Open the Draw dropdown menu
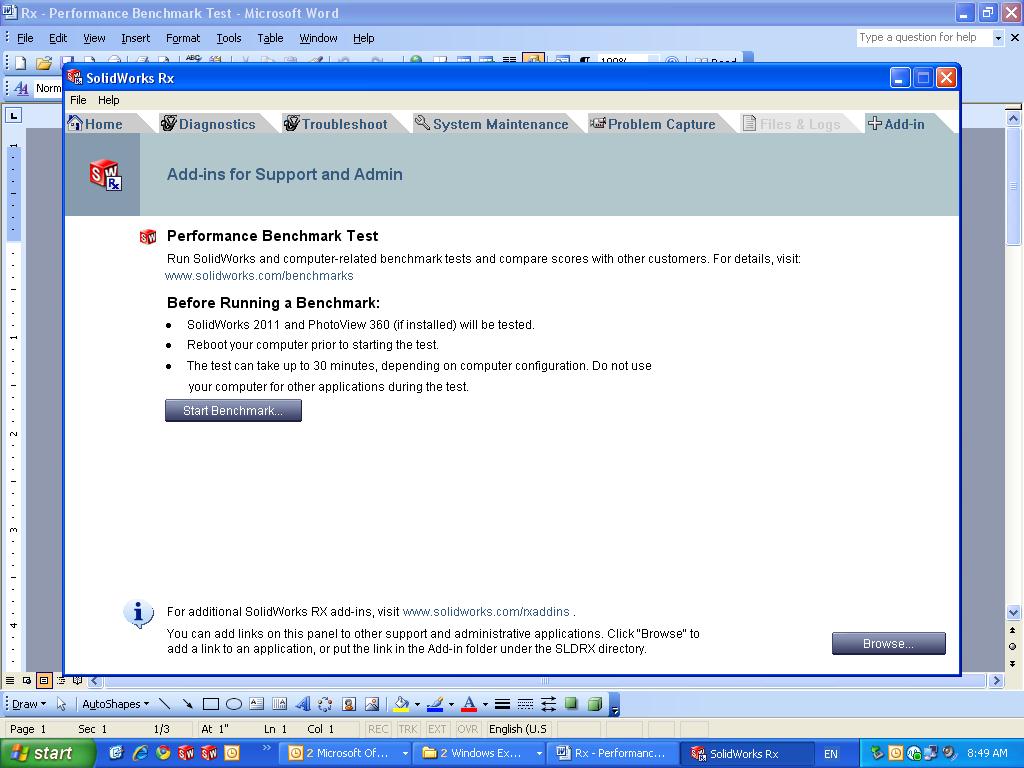 point(29,704)
